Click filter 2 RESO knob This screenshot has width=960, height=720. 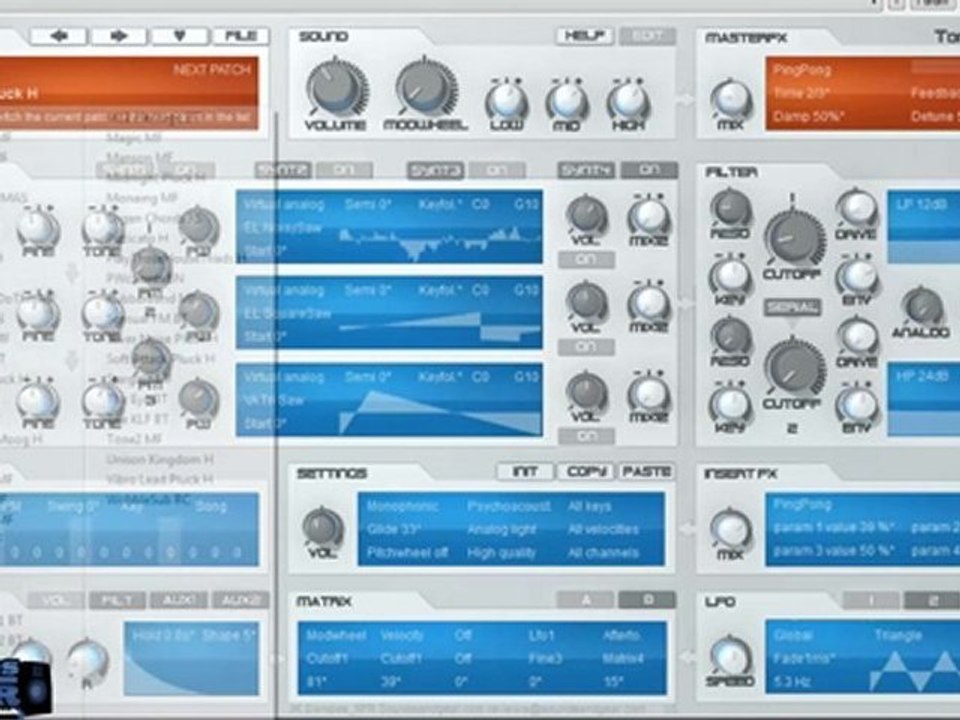(730, 337)
